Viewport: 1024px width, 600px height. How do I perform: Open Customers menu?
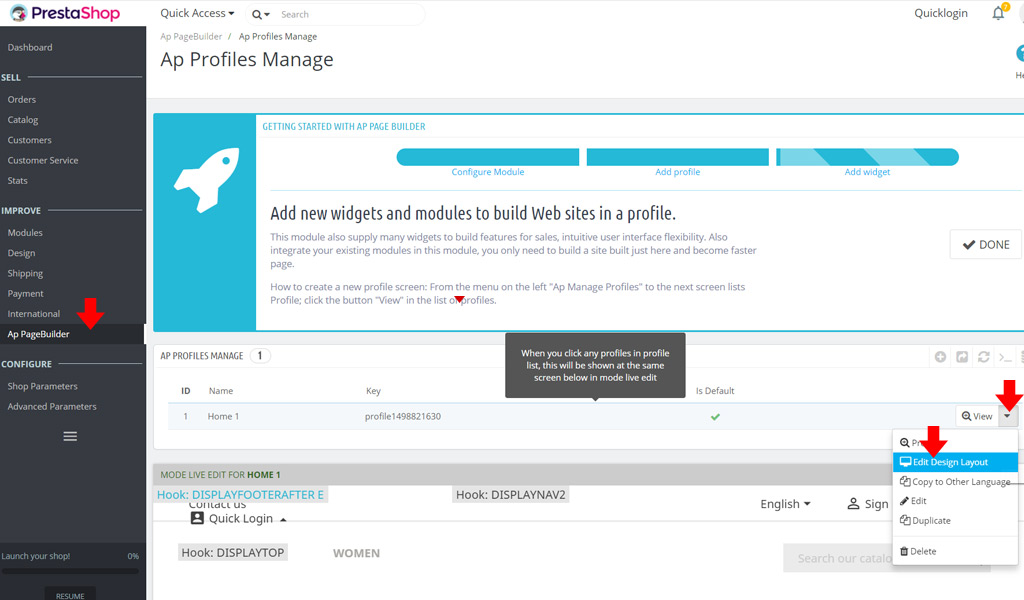(x=29, y=140)
